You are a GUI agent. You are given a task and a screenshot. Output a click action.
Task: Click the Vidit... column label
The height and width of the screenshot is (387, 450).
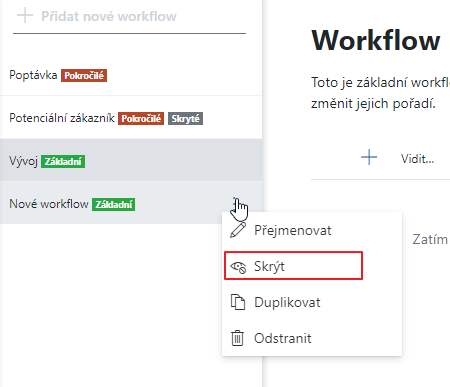click(x=417, y=159)
